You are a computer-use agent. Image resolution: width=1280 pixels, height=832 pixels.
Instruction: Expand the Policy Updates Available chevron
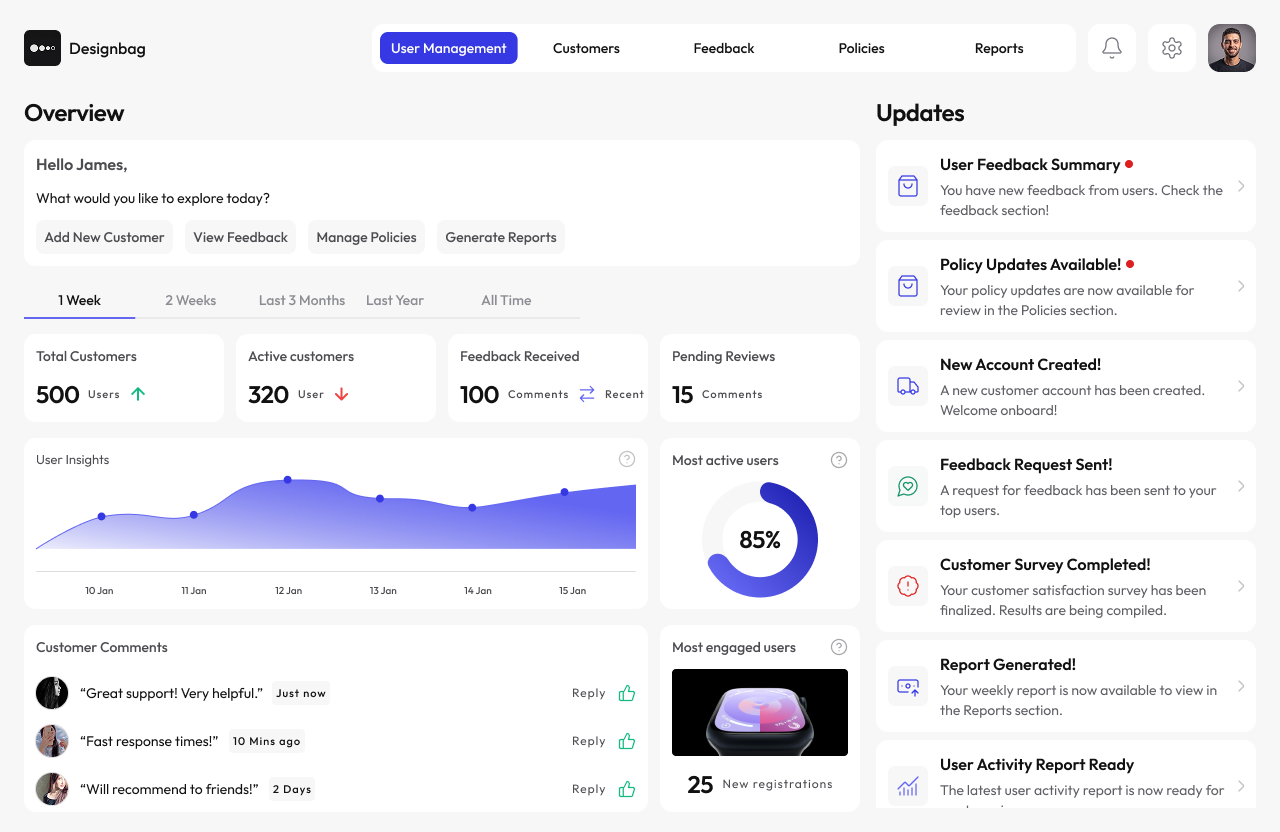pos(1241,286)
